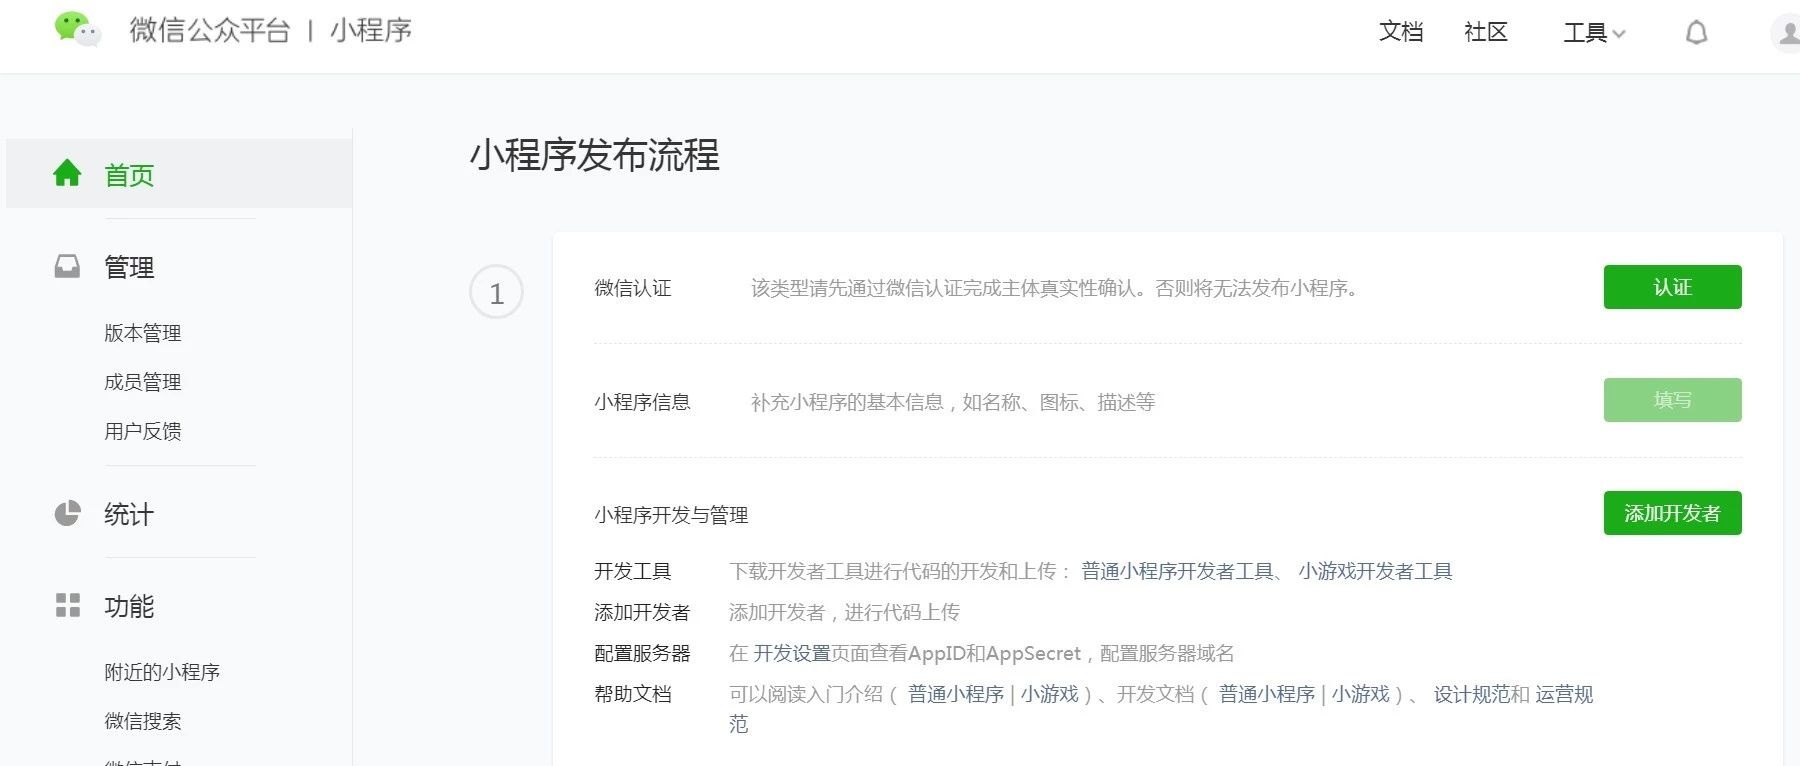Open 成员管理 in sidebar
Image resolution: width=1800 pixels, height=766 pixels.
(x=143, y=382)
